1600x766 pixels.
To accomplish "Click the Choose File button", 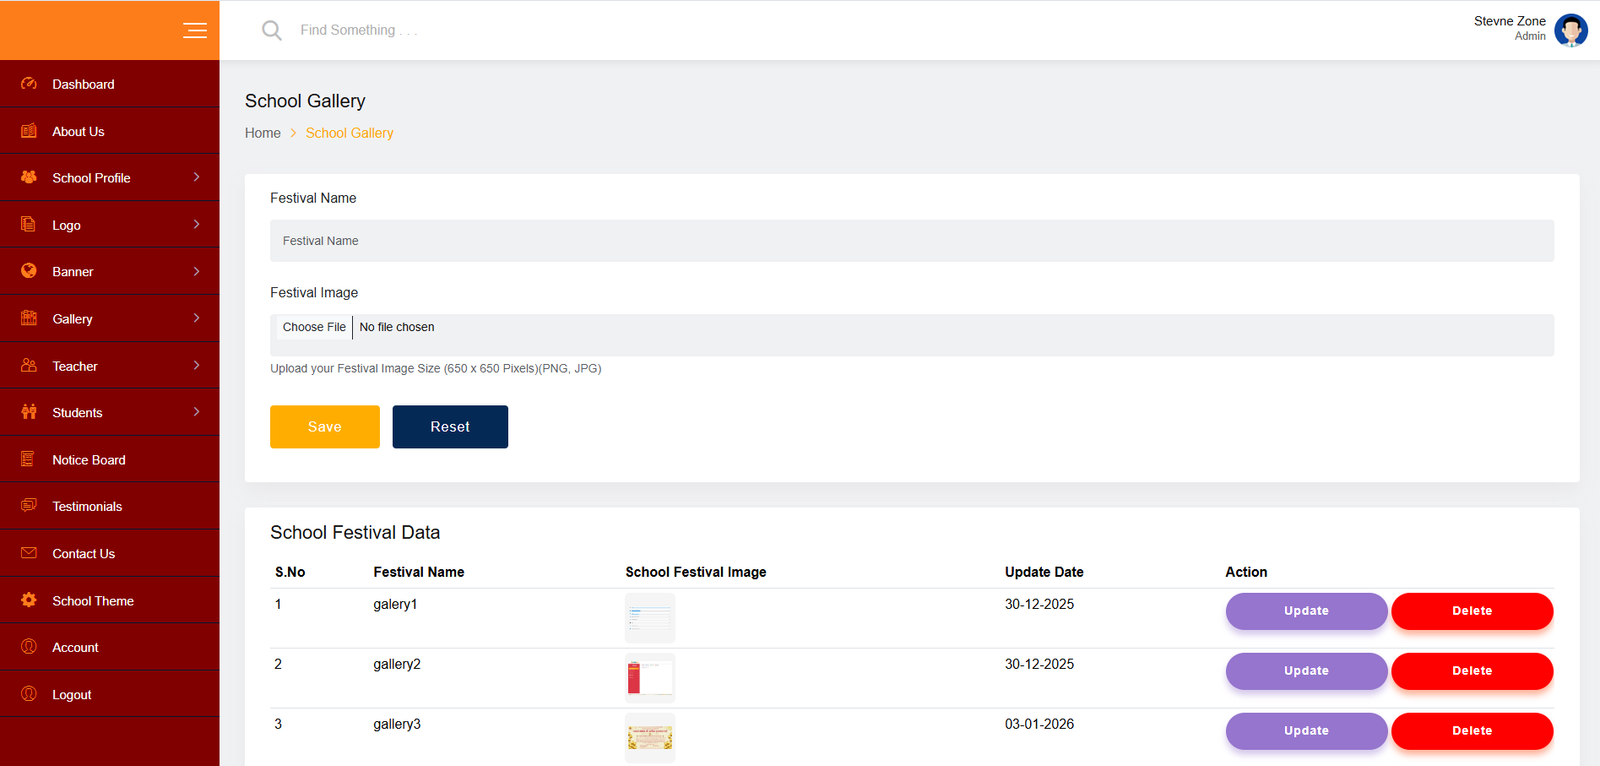I will point(314,327).
